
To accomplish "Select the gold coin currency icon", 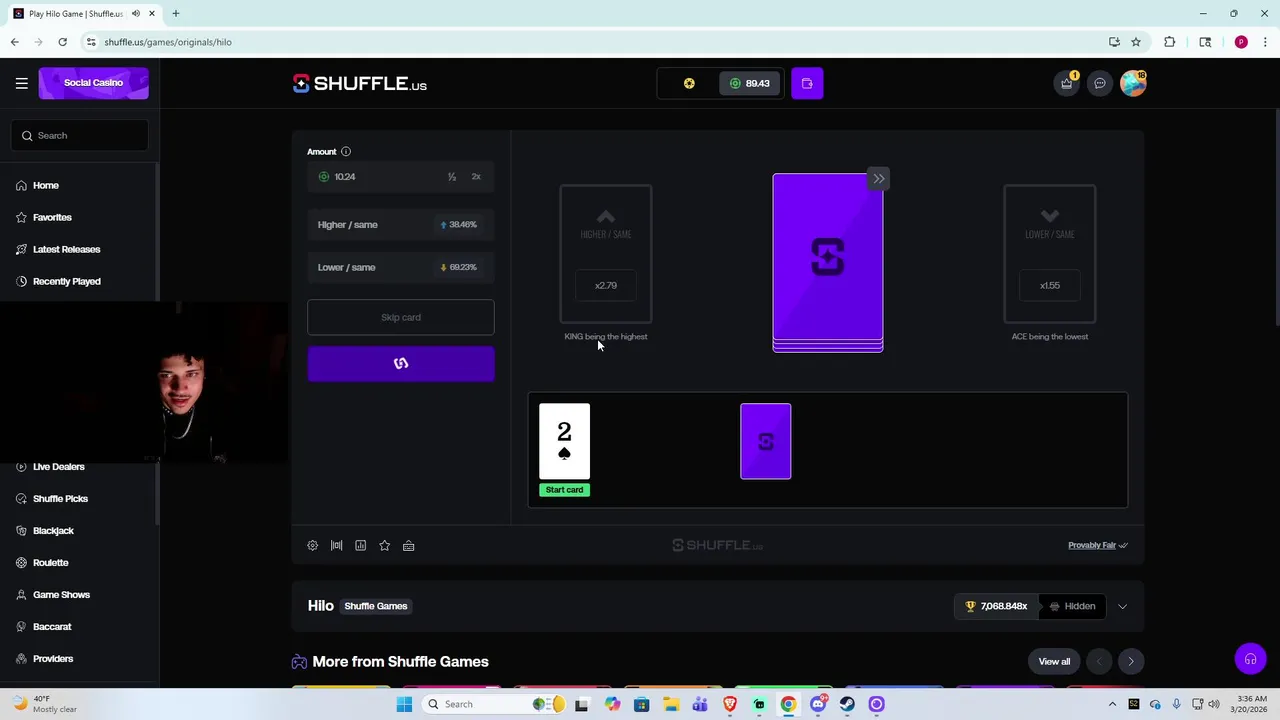I will (689, 83).
